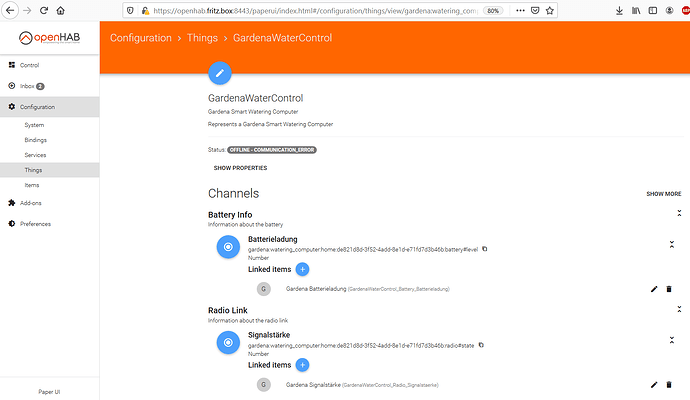Click the OFFLINE - COMMUNICATION_ERROR status badge
Viewport: 690px width, 400px height.
272,150
